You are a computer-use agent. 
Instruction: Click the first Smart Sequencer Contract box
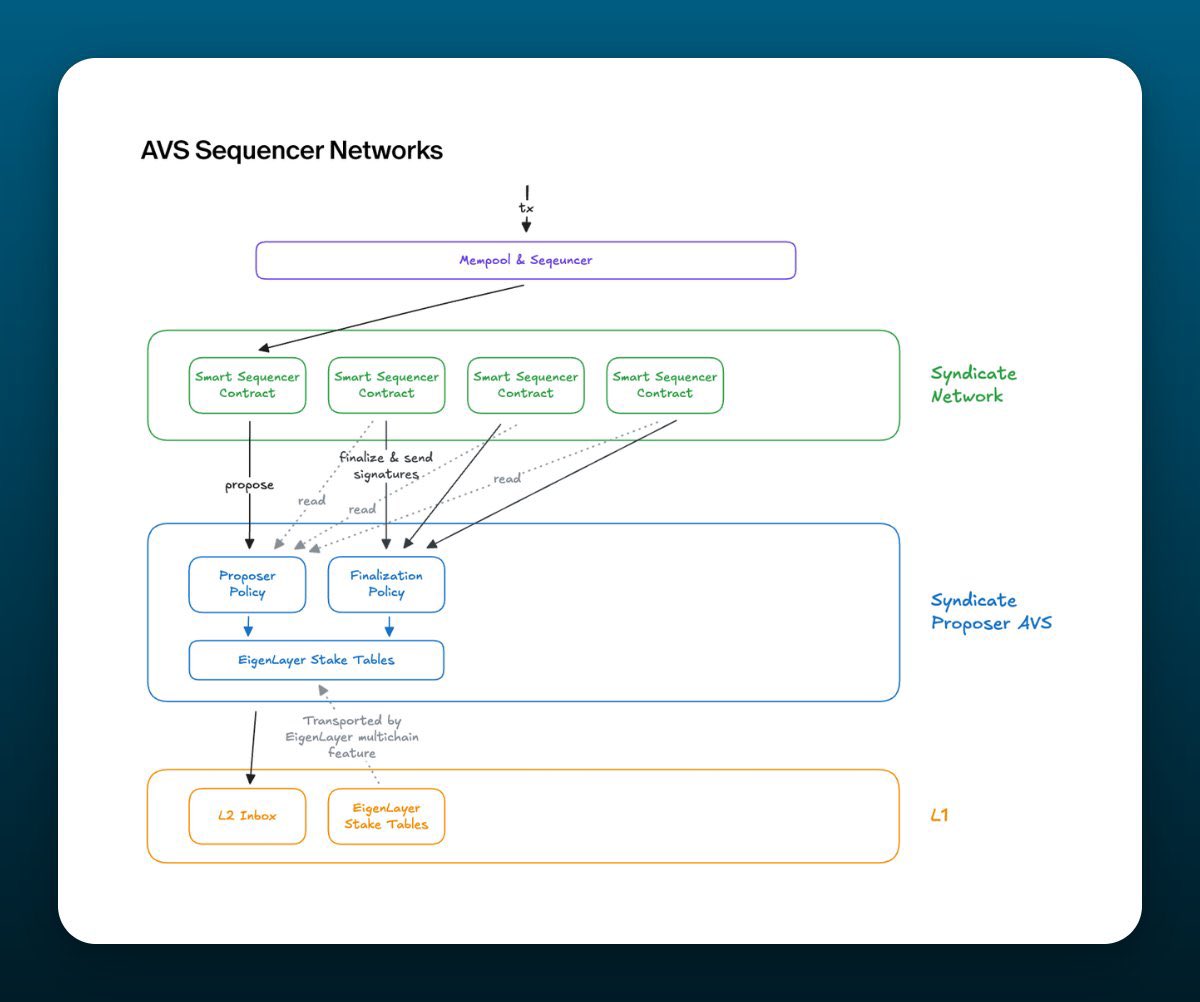(247, 385)
